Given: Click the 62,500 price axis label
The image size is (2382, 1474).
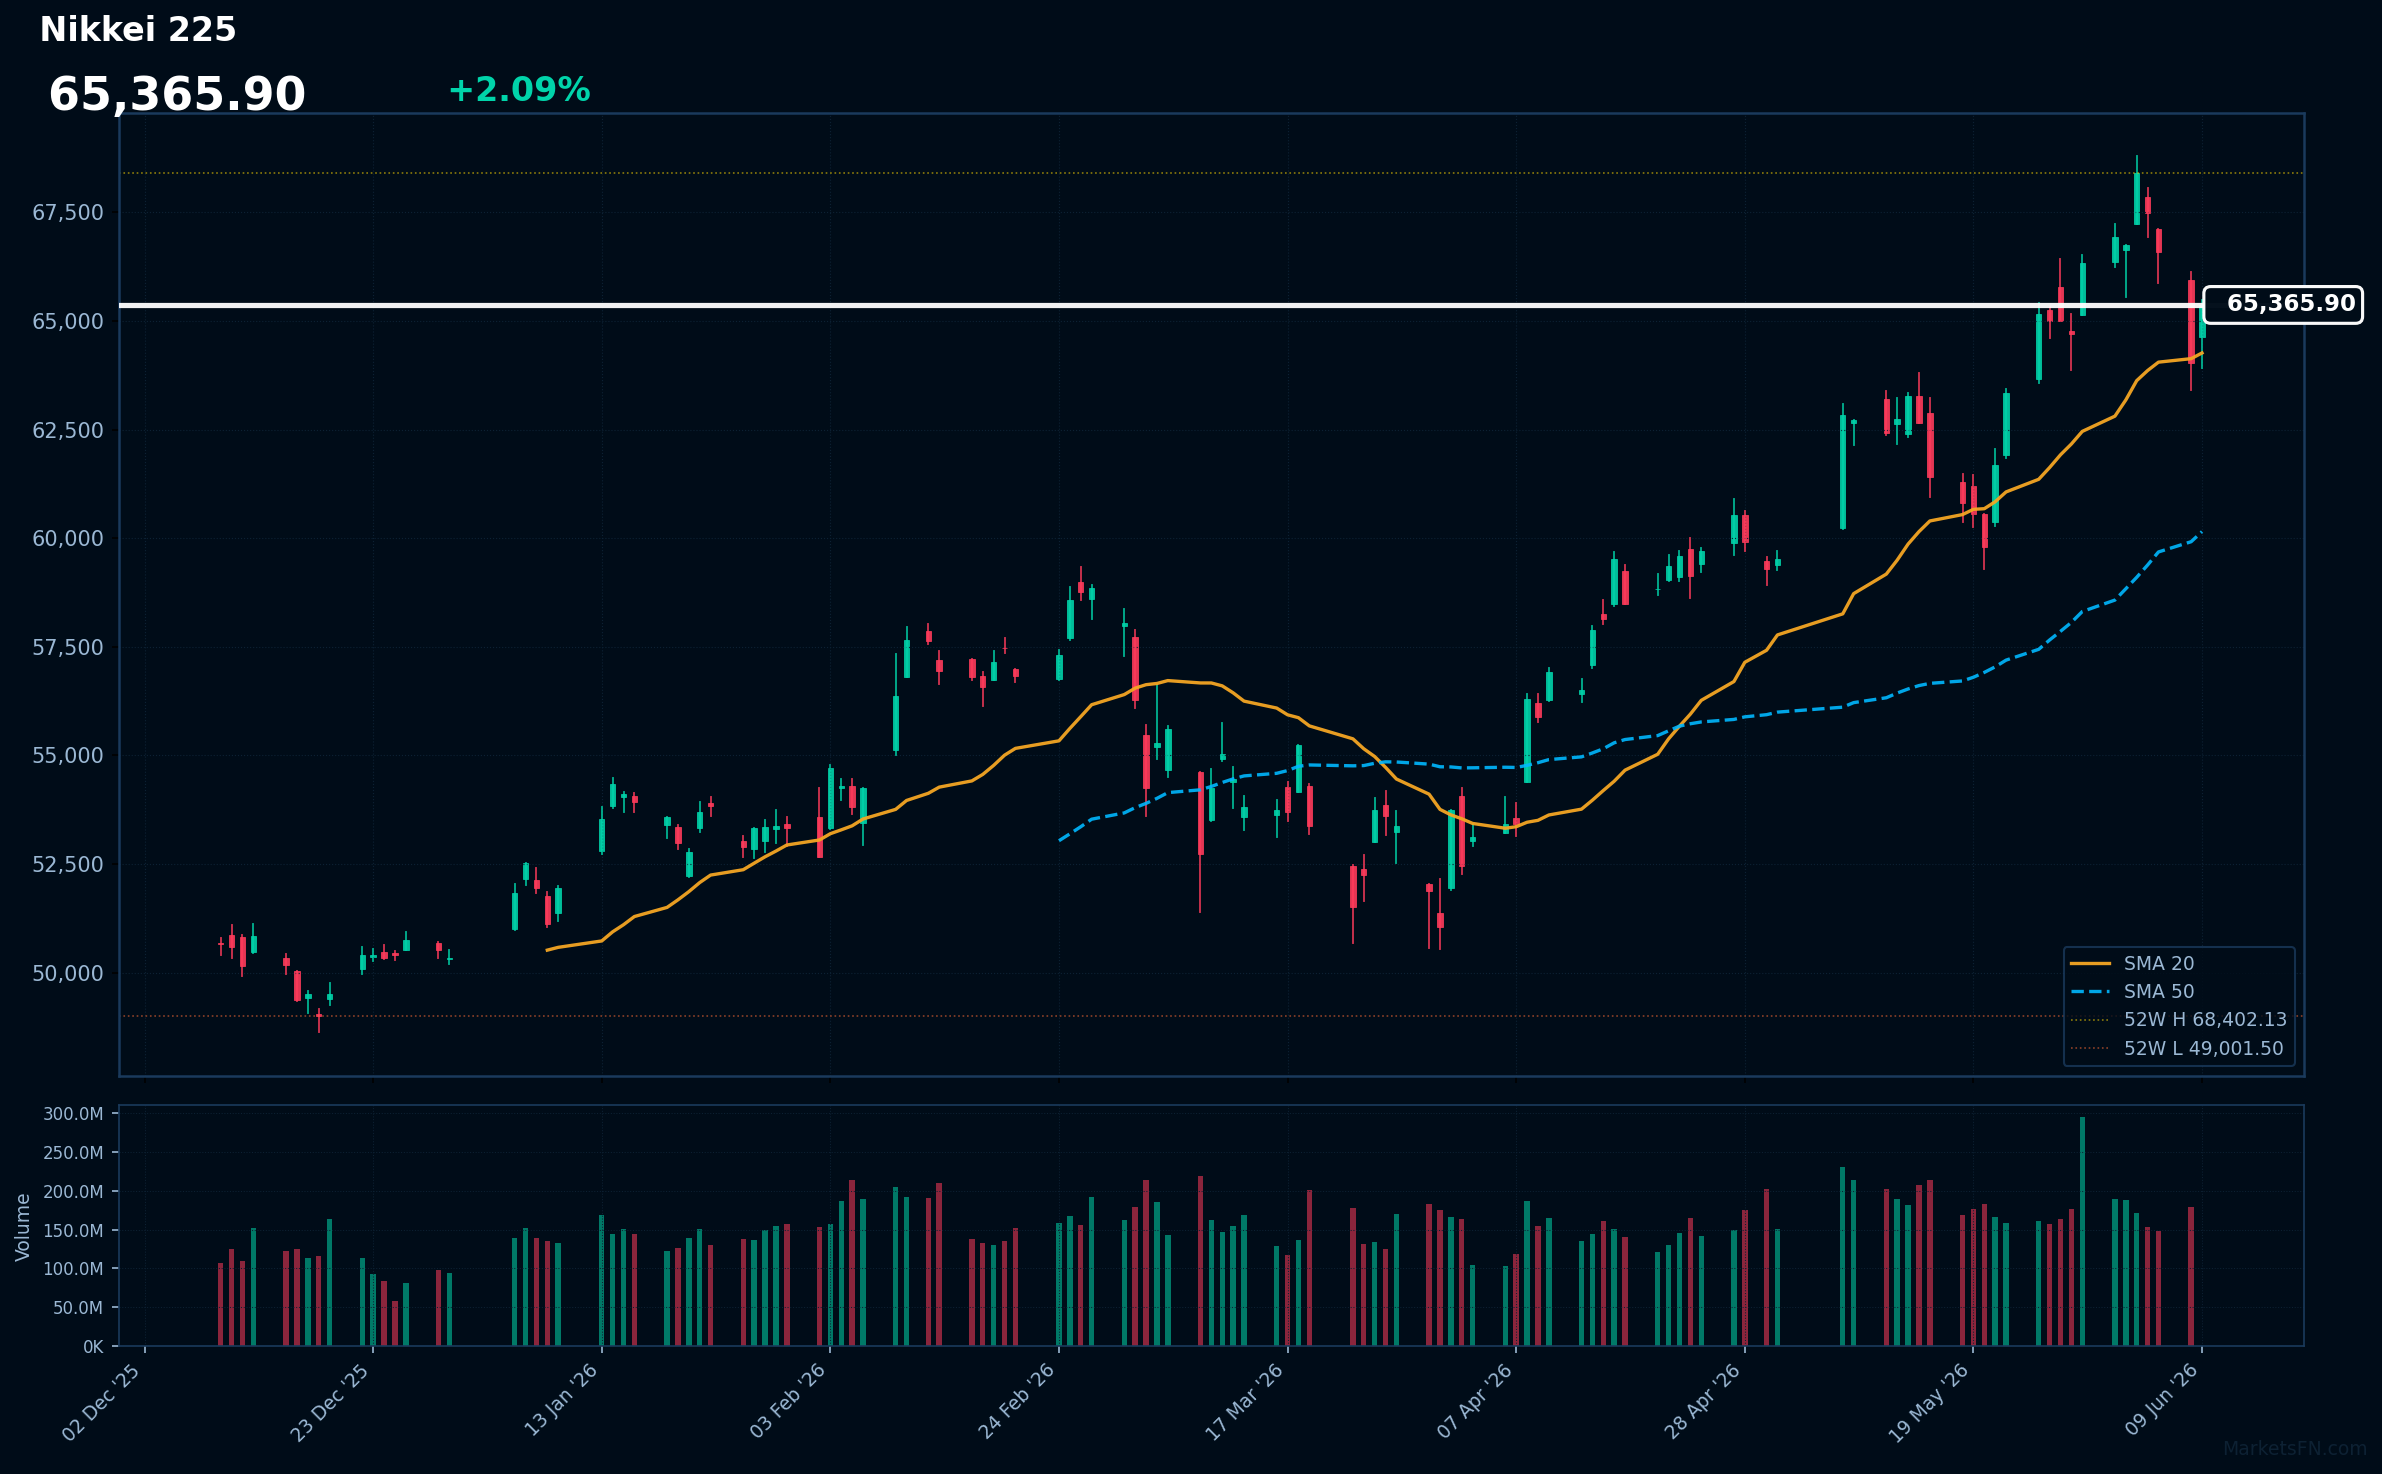Looking at the screenshot, I should point(68,430).
